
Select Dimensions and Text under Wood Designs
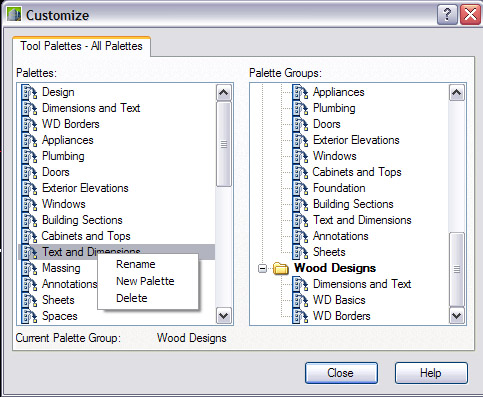coord(362,284)
